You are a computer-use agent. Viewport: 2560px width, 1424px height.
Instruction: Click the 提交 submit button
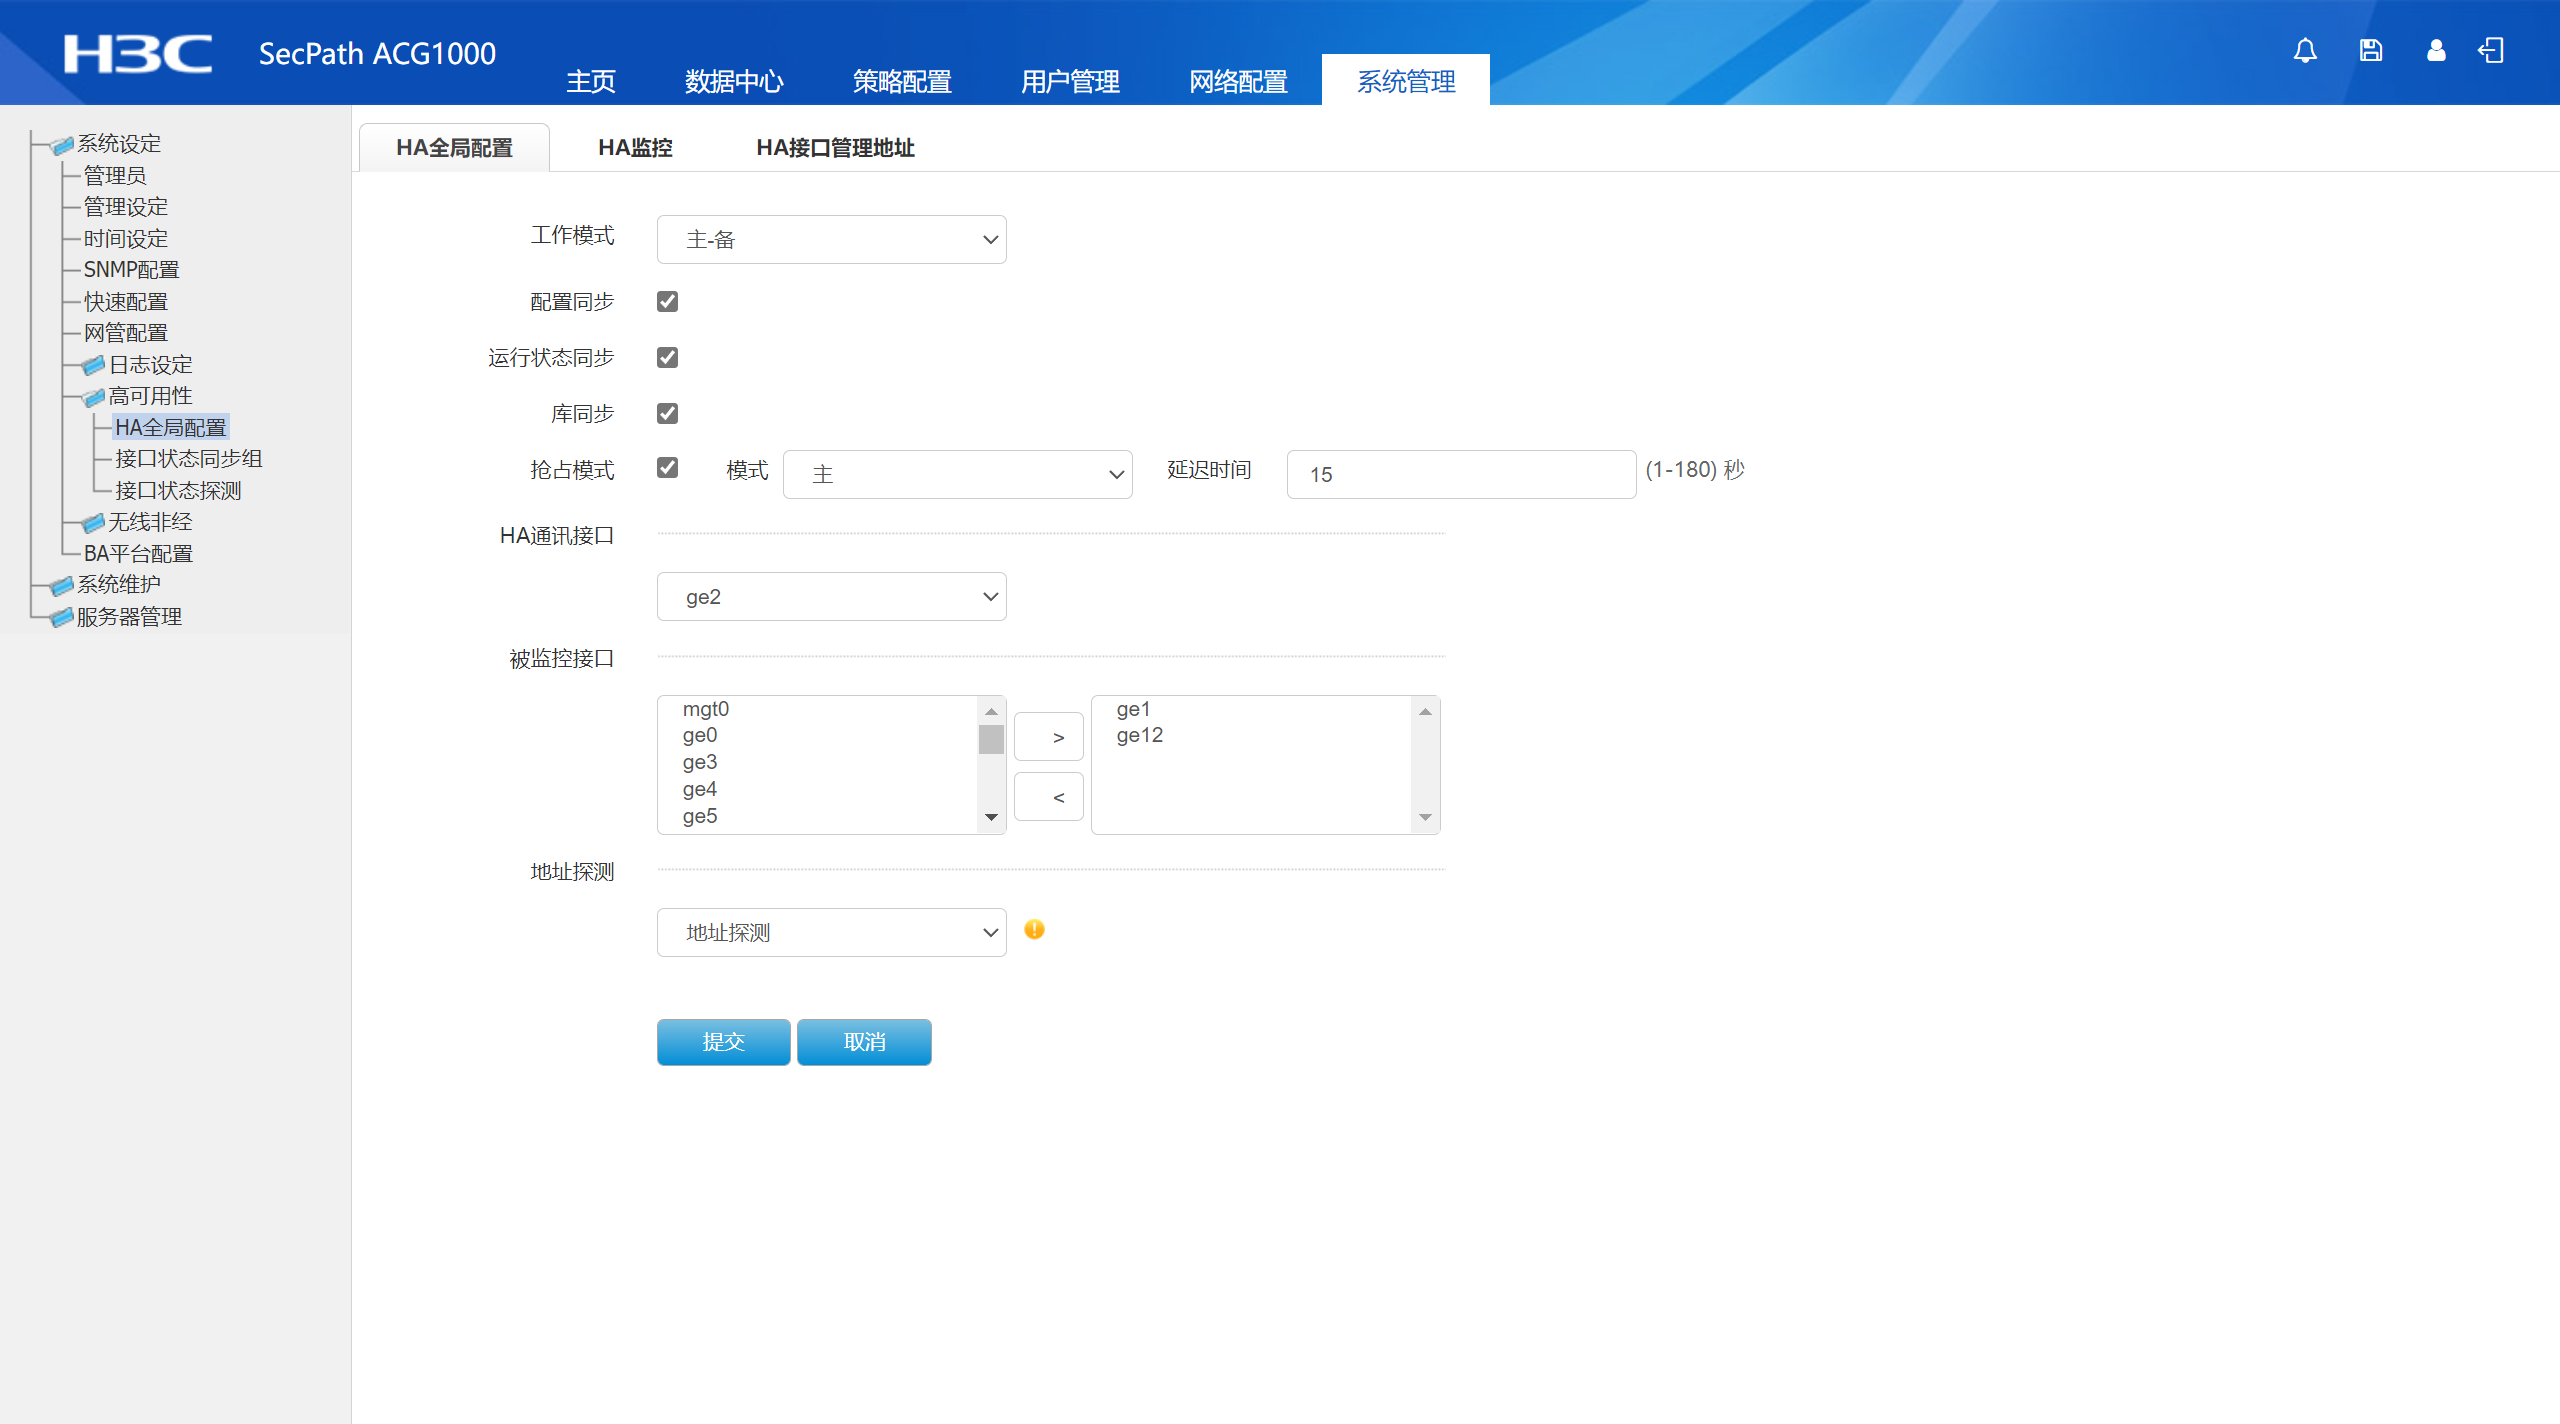pyautogui.click(x=723, y=1042)
